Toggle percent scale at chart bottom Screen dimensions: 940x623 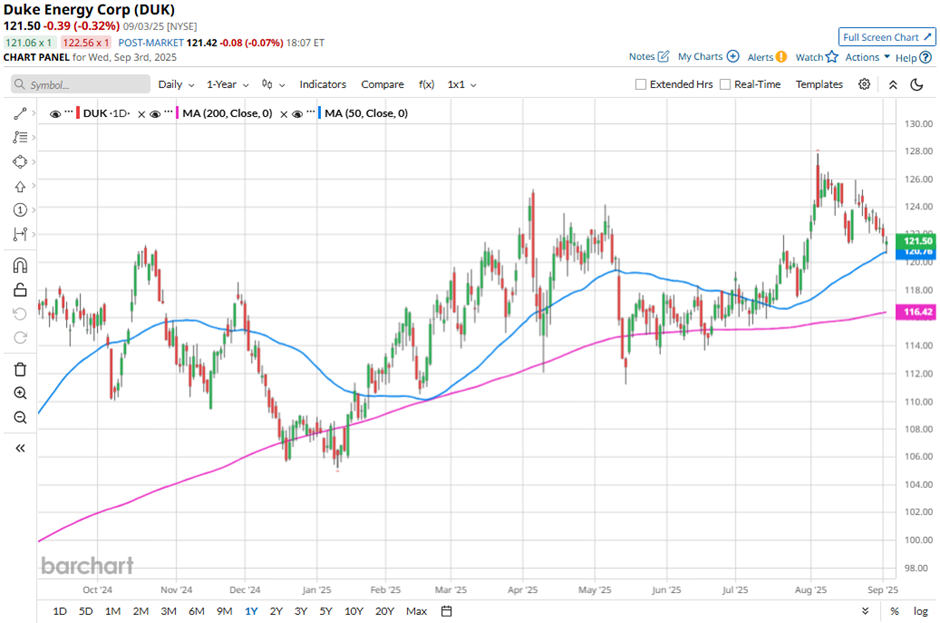tap(894, 611)
